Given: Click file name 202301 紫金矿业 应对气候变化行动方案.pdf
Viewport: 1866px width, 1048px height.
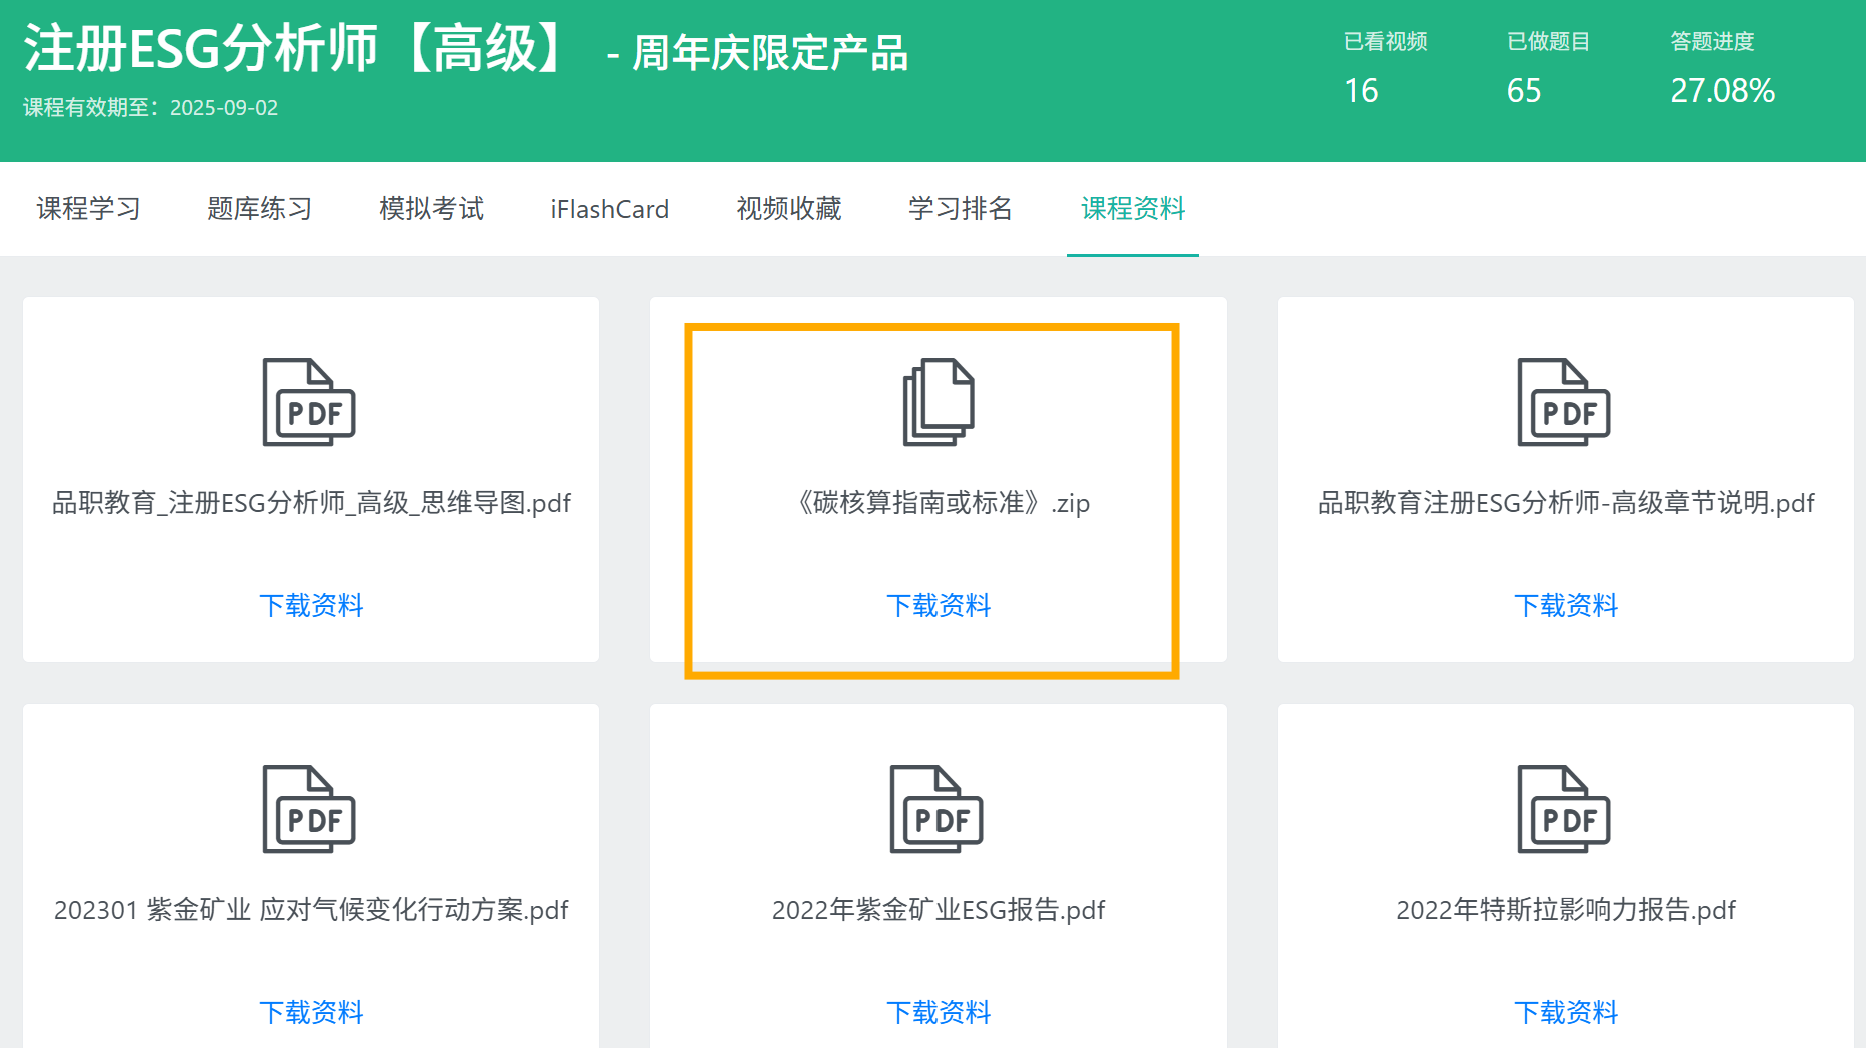Looking at the screenshot, I should 311,909.
